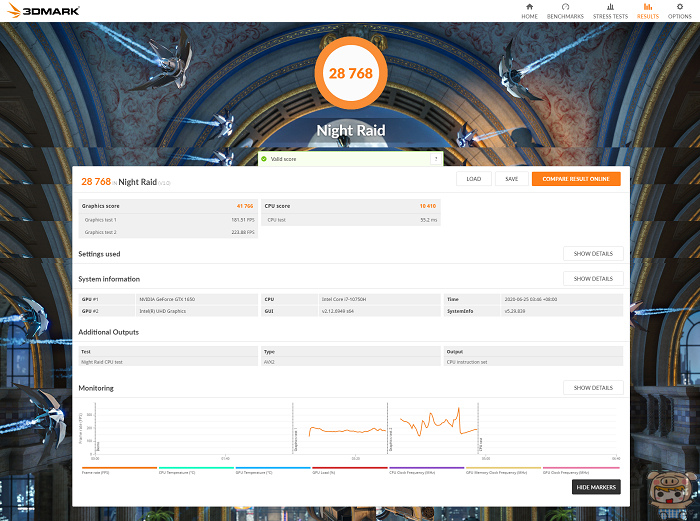This screenshot has width=700, height=521.
Task: Go to the Benchmarks tab
Action: coord(565,11)
